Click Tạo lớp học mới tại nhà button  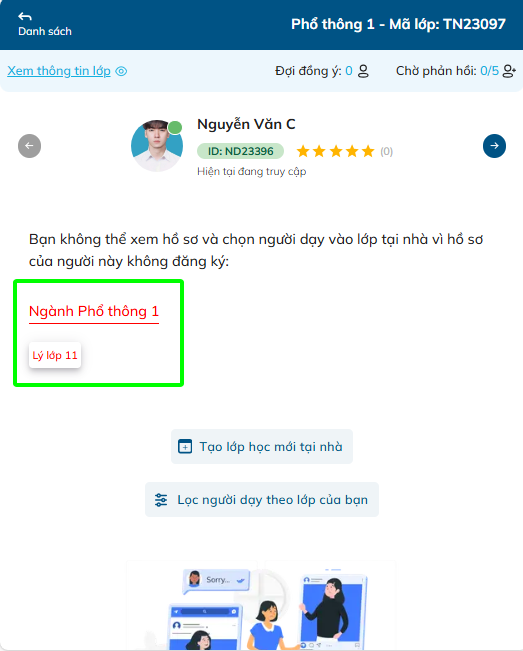point(262,447)
